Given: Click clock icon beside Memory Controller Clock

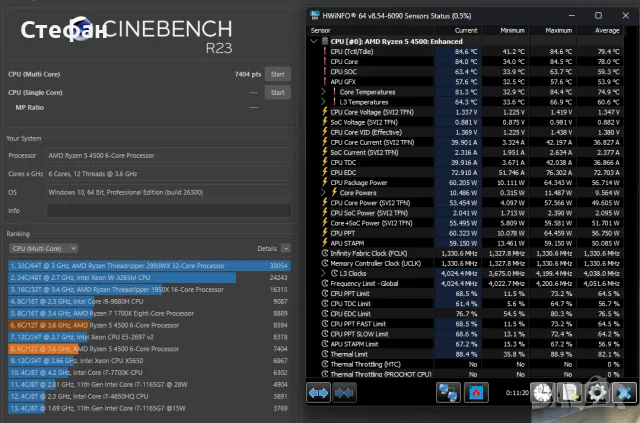Looking at the screenshot, I should pos(325,263).
